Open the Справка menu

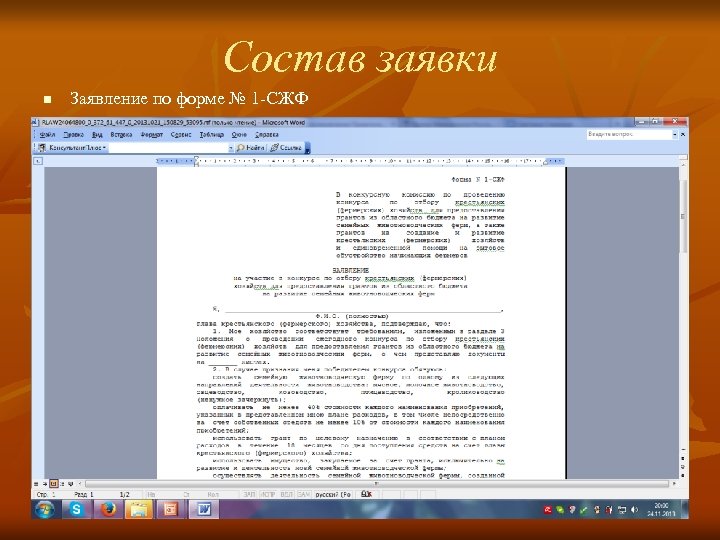click(267, 135)
